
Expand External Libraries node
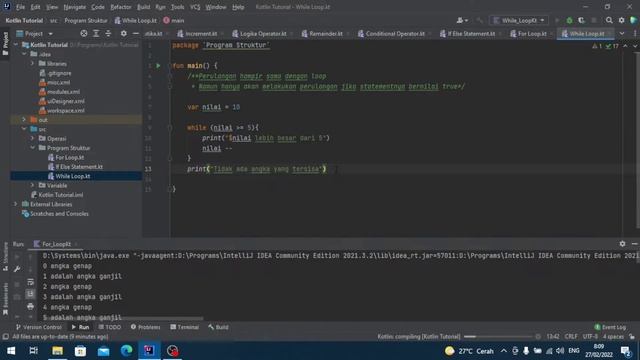(16, 204)
